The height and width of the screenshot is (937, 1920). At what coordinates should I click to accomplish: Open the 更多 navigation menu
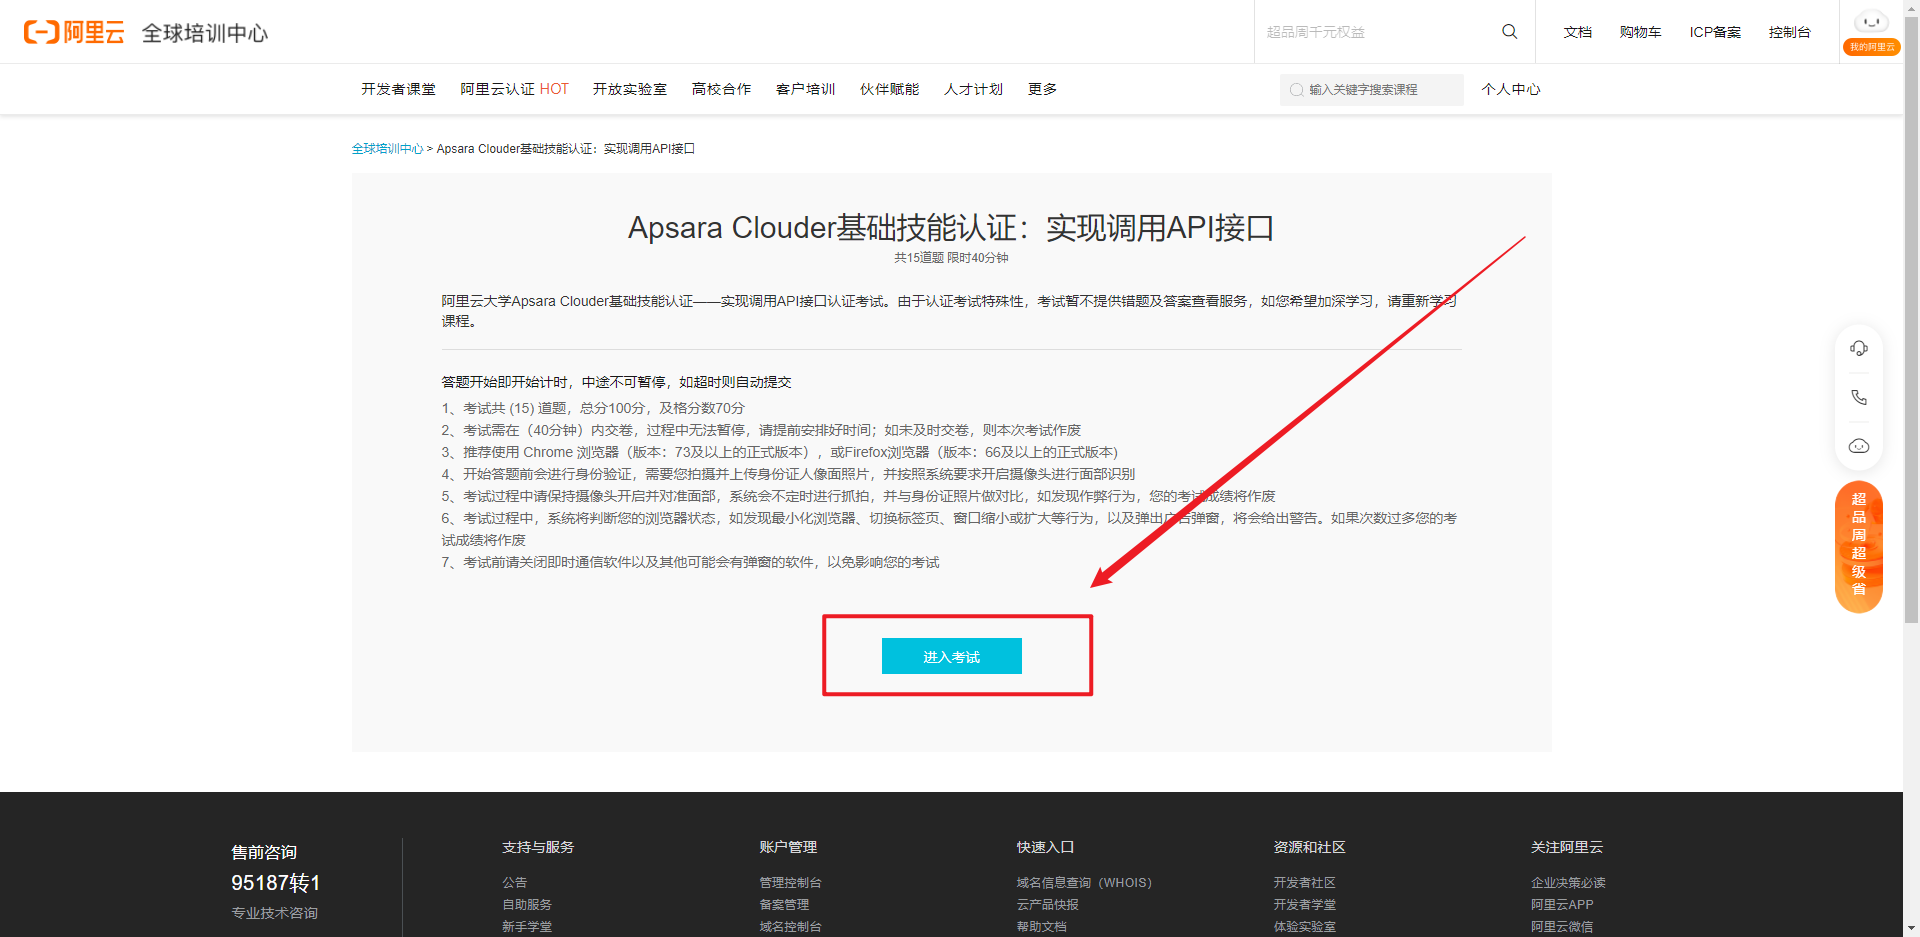click(1041, 89)
